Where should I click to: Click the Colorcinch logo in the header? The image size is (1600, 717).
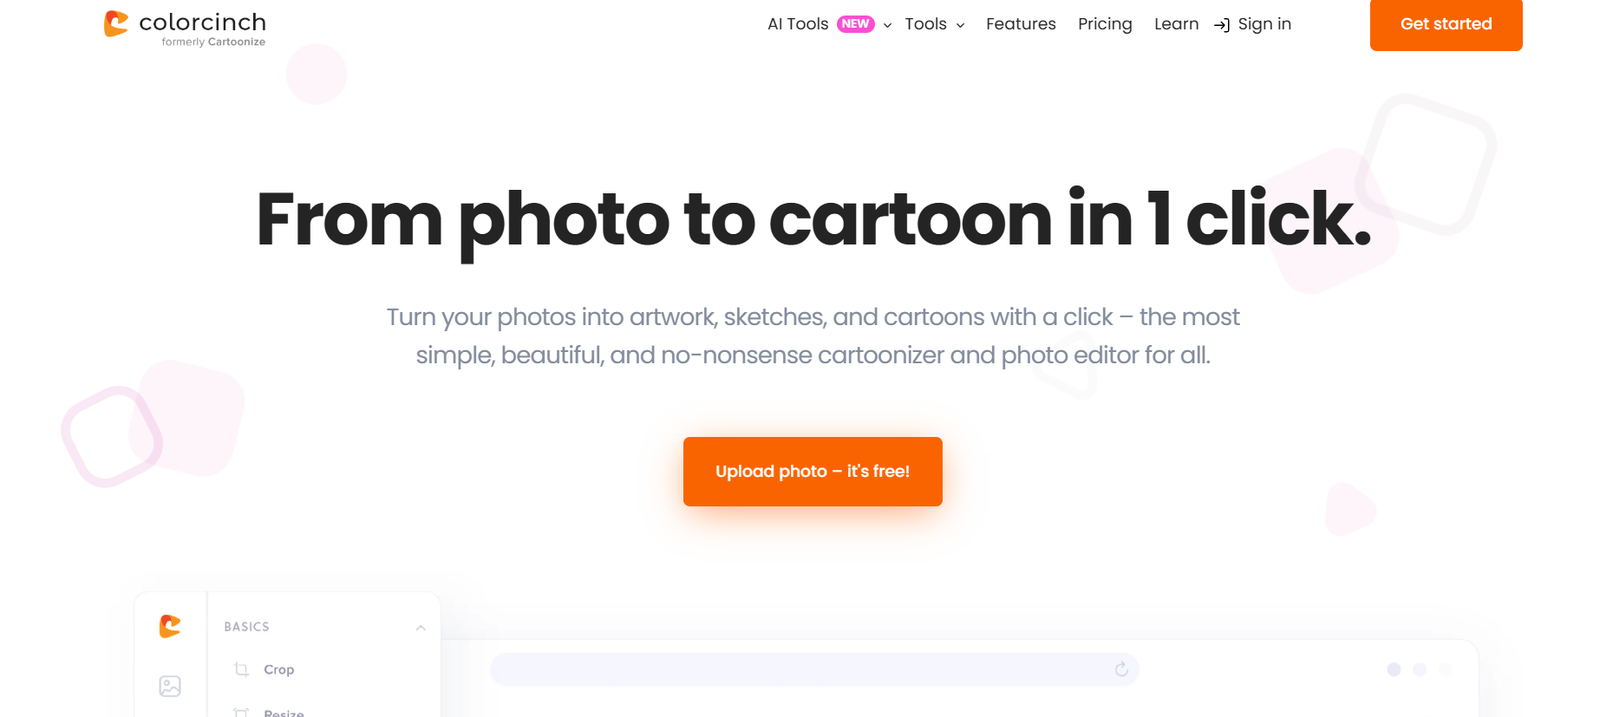pos(185,27)
